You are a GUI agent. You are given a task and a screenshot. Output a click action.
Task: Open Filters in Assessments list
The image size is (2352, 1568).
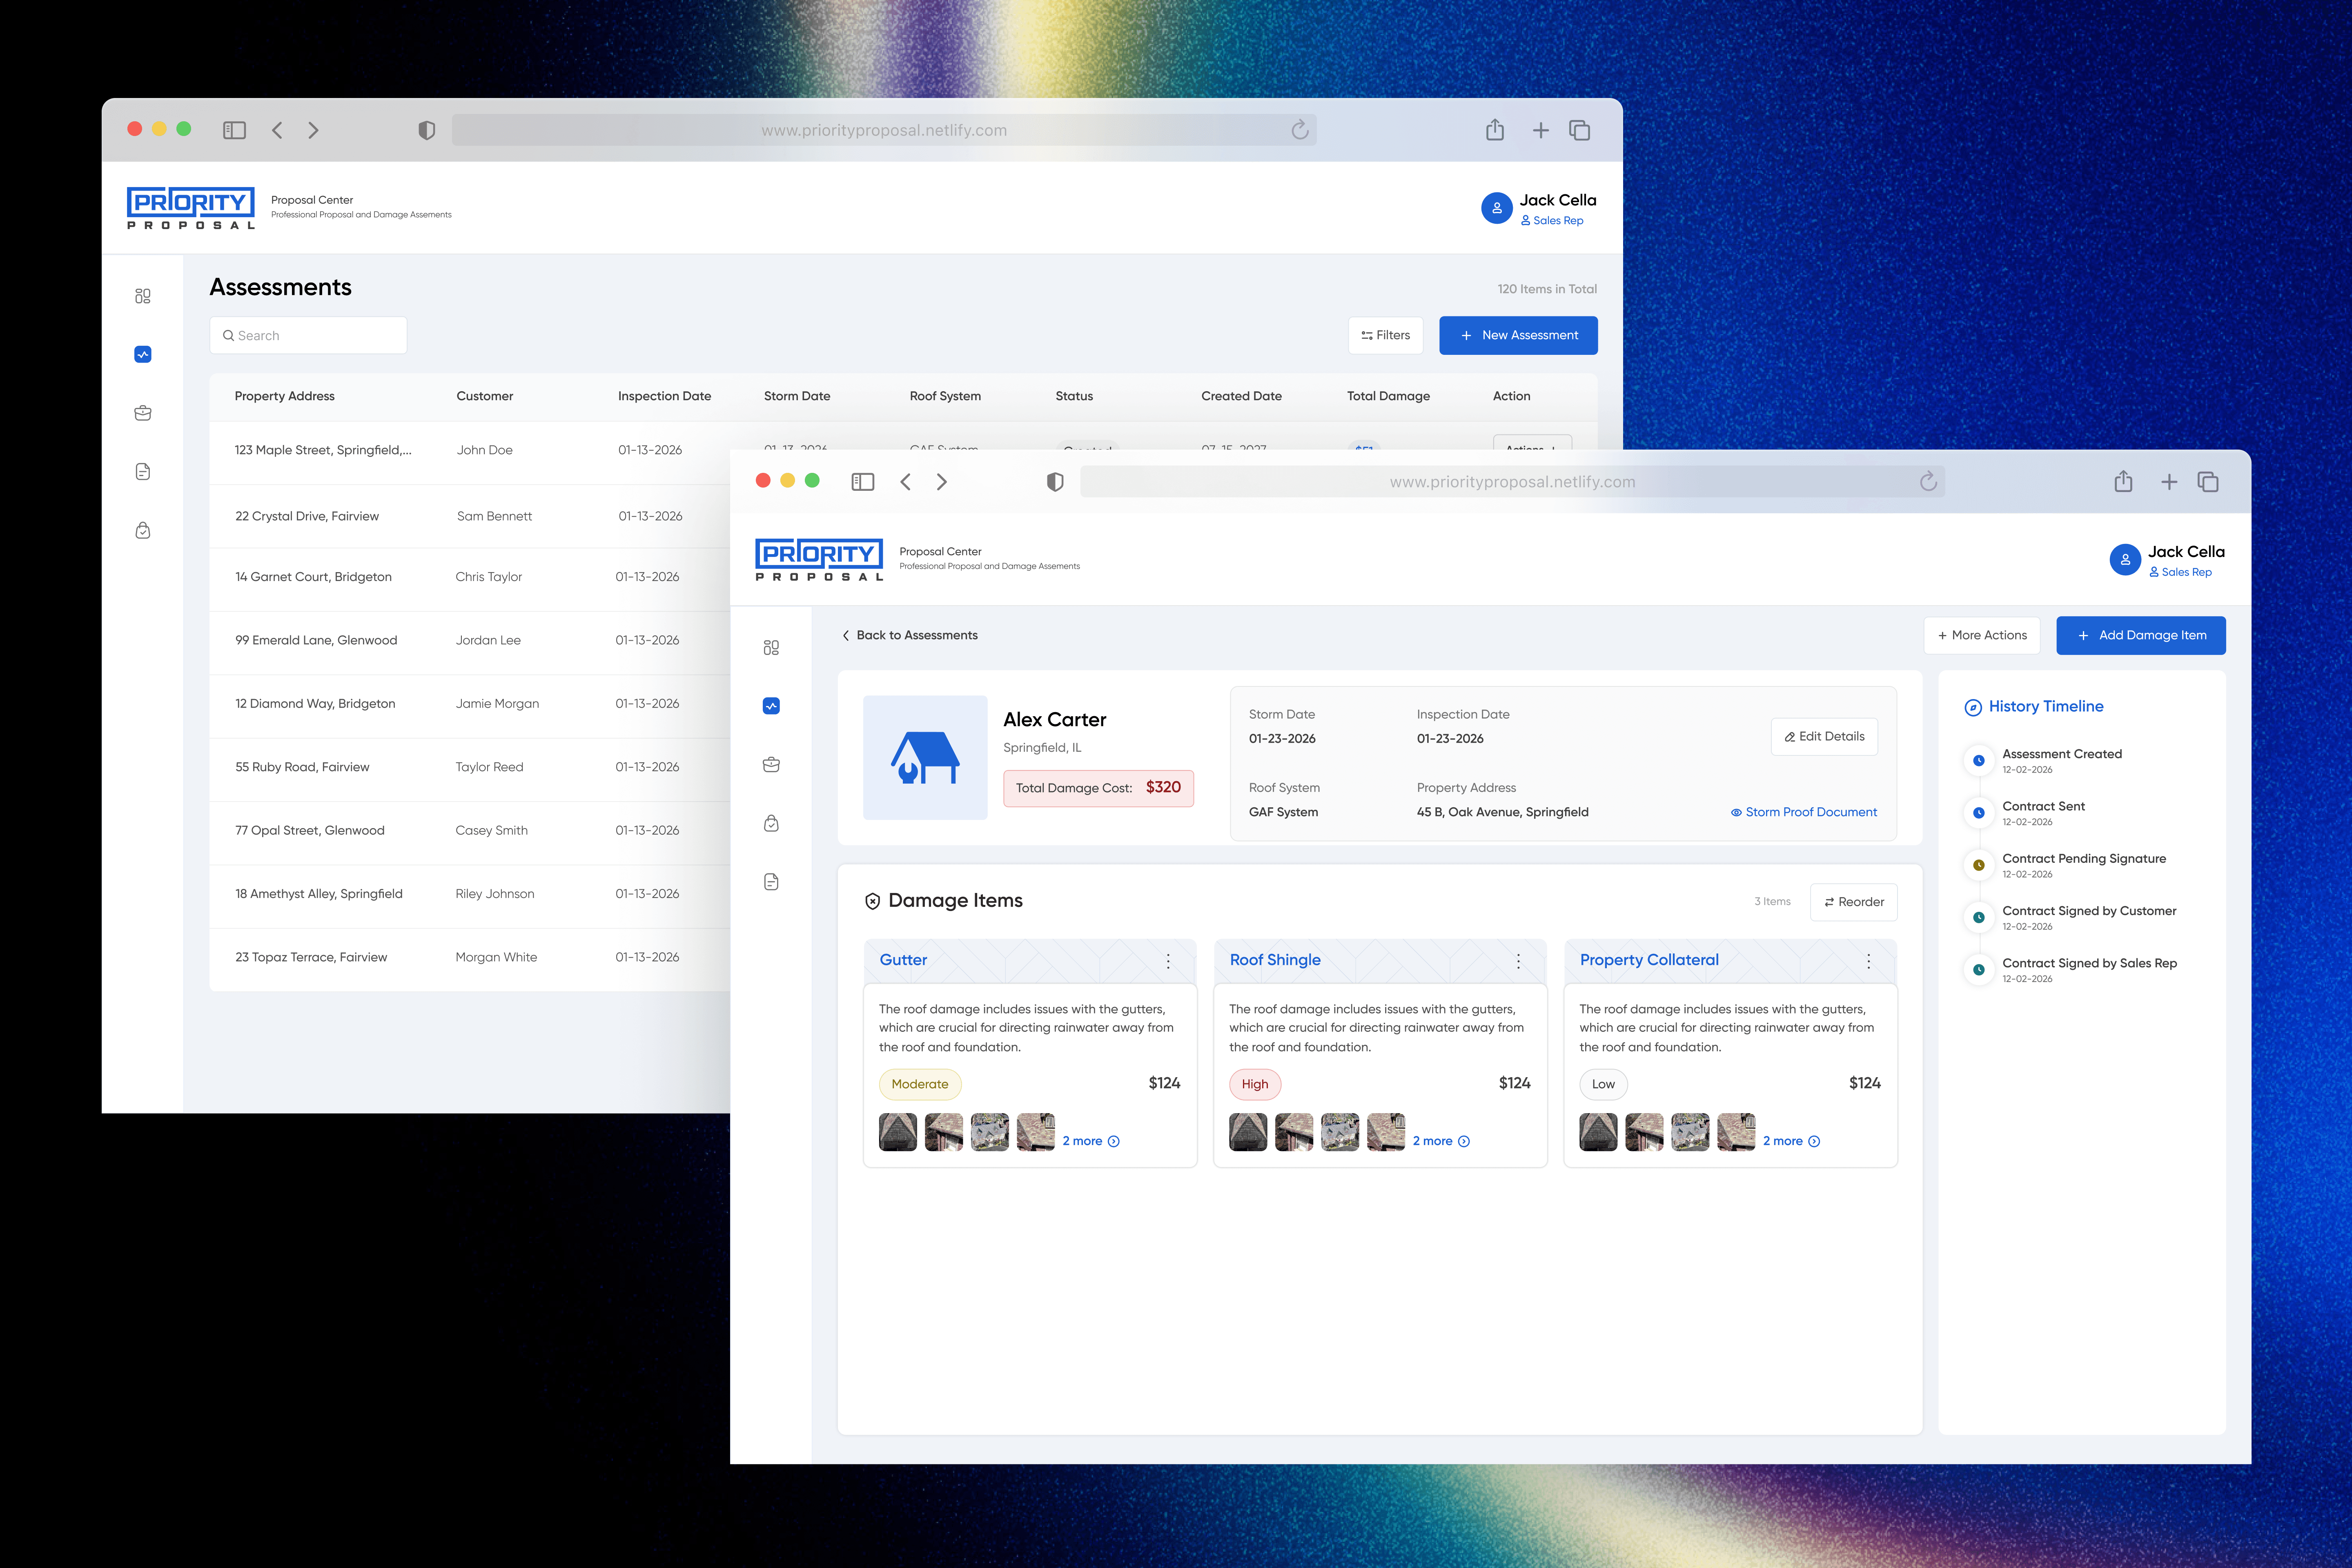(x=1385, y=335)
